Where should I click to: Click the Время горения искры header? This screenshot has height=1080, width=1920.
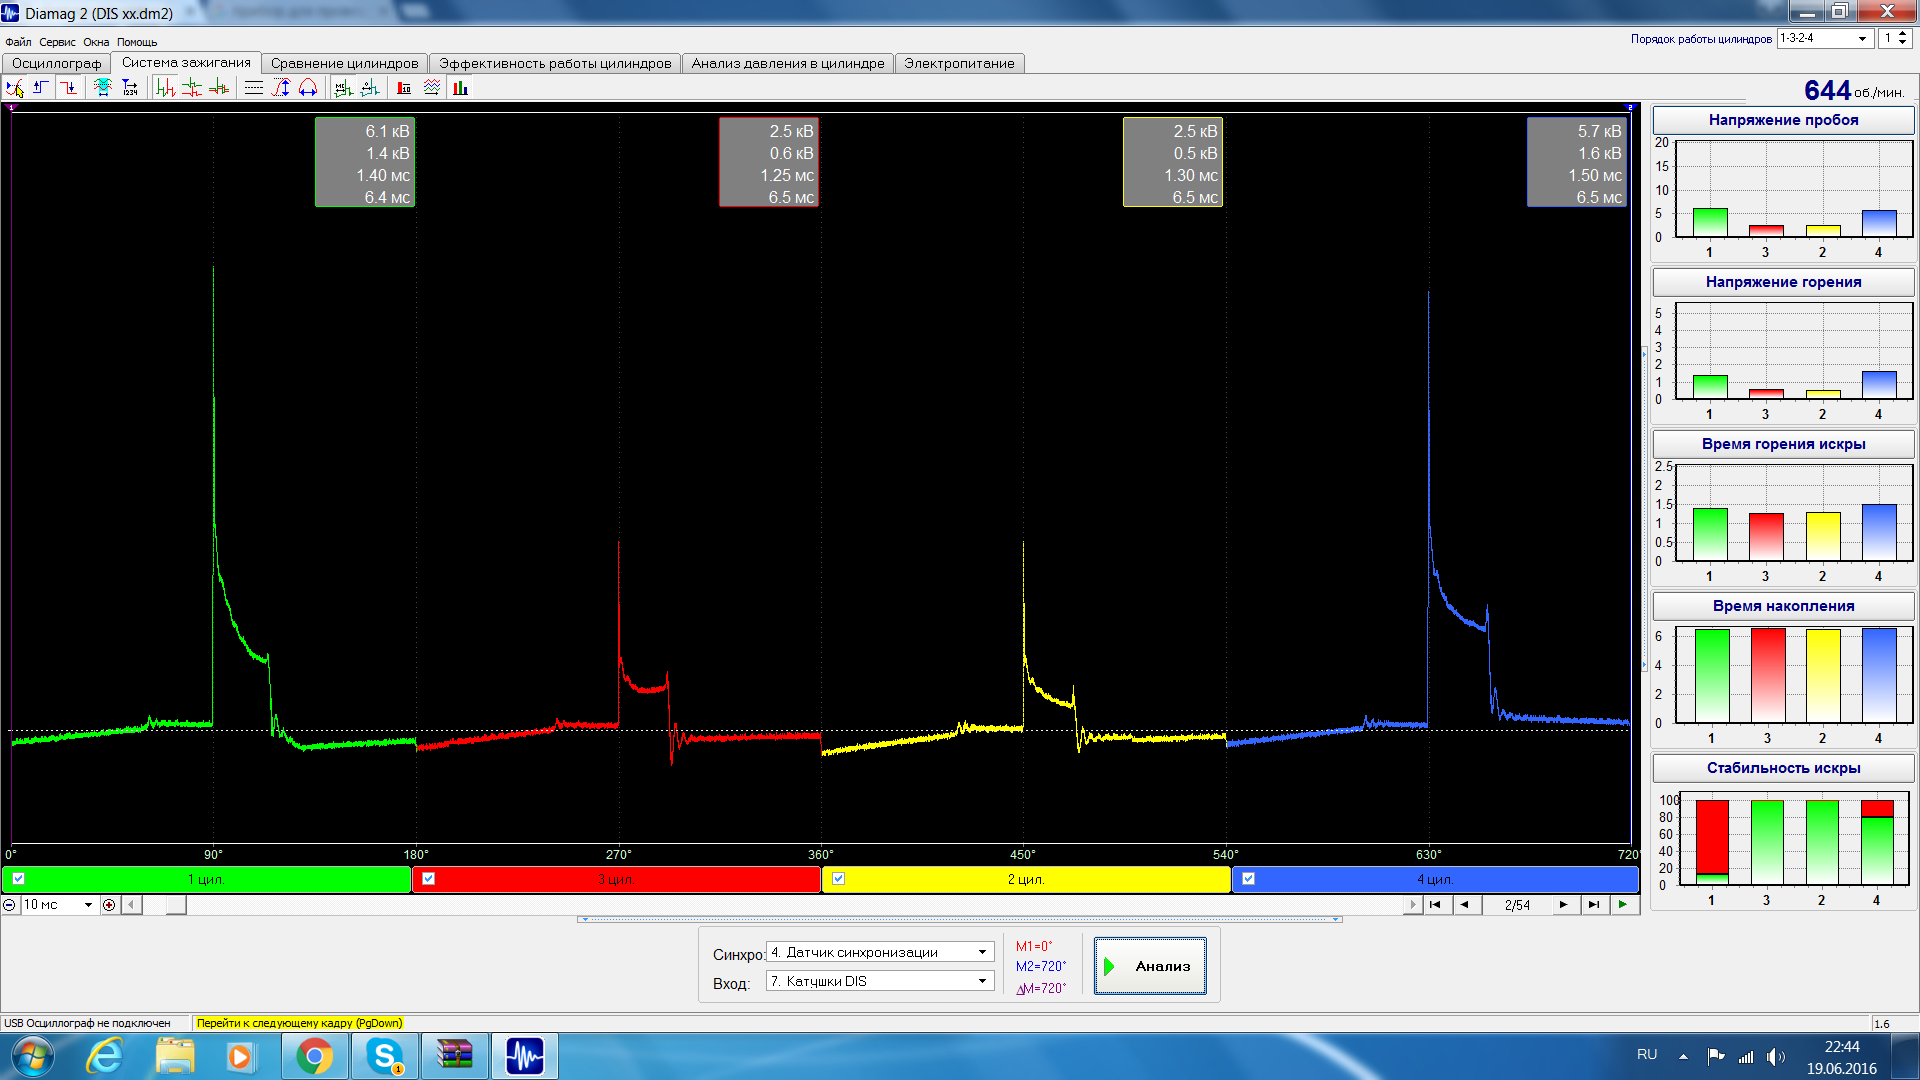[x=1783, y=444]
